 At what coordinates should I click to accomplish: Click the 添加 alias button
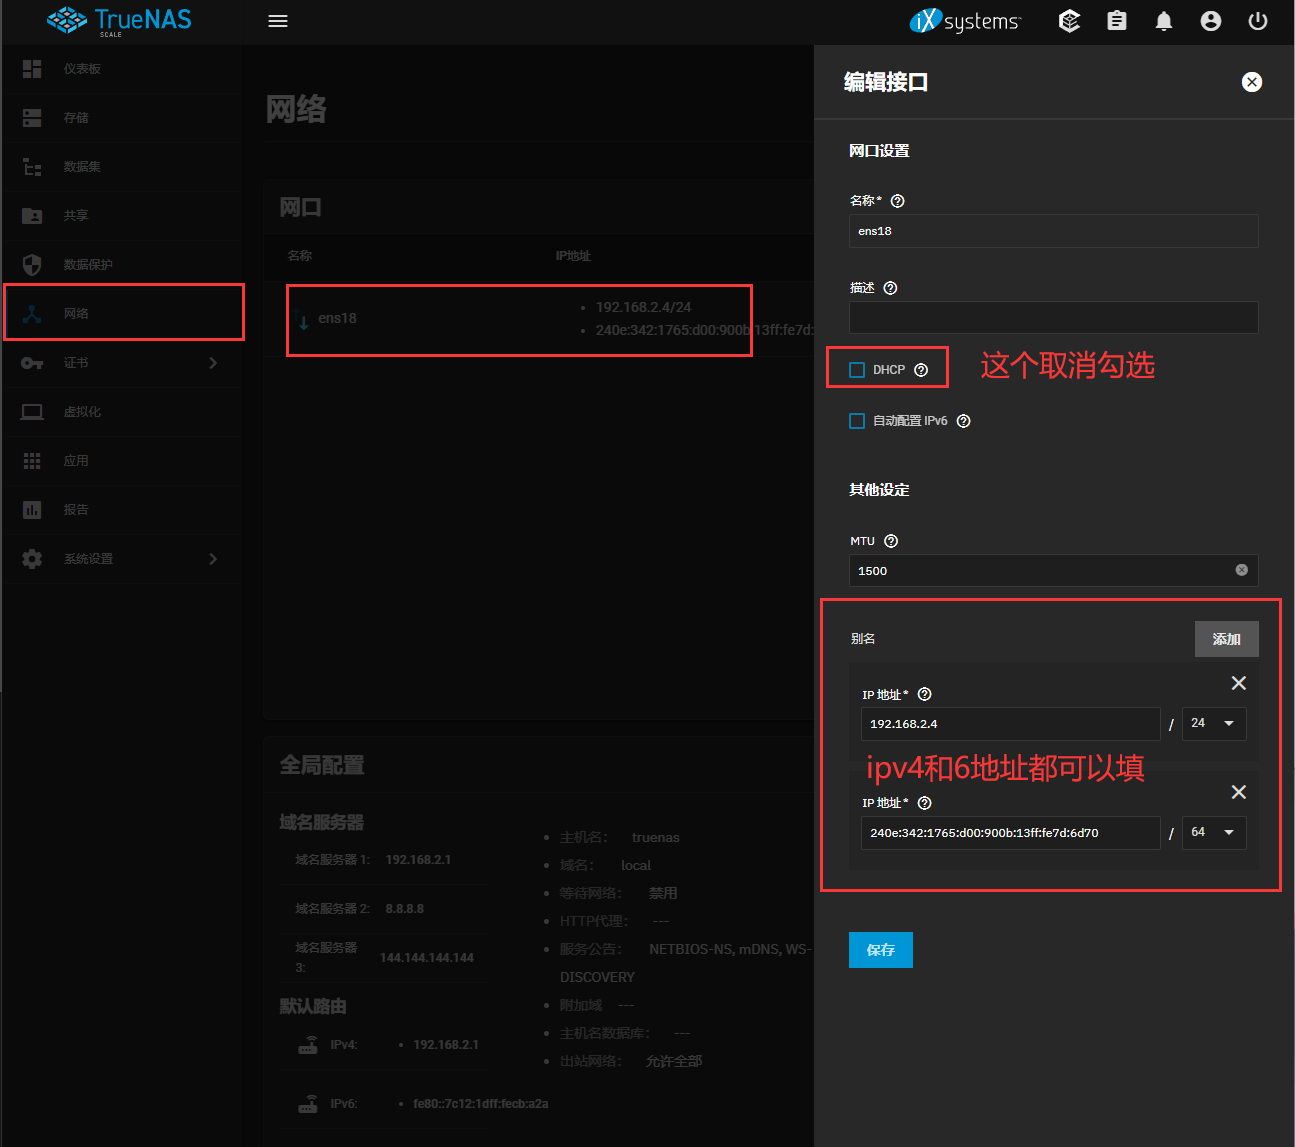1226,639
